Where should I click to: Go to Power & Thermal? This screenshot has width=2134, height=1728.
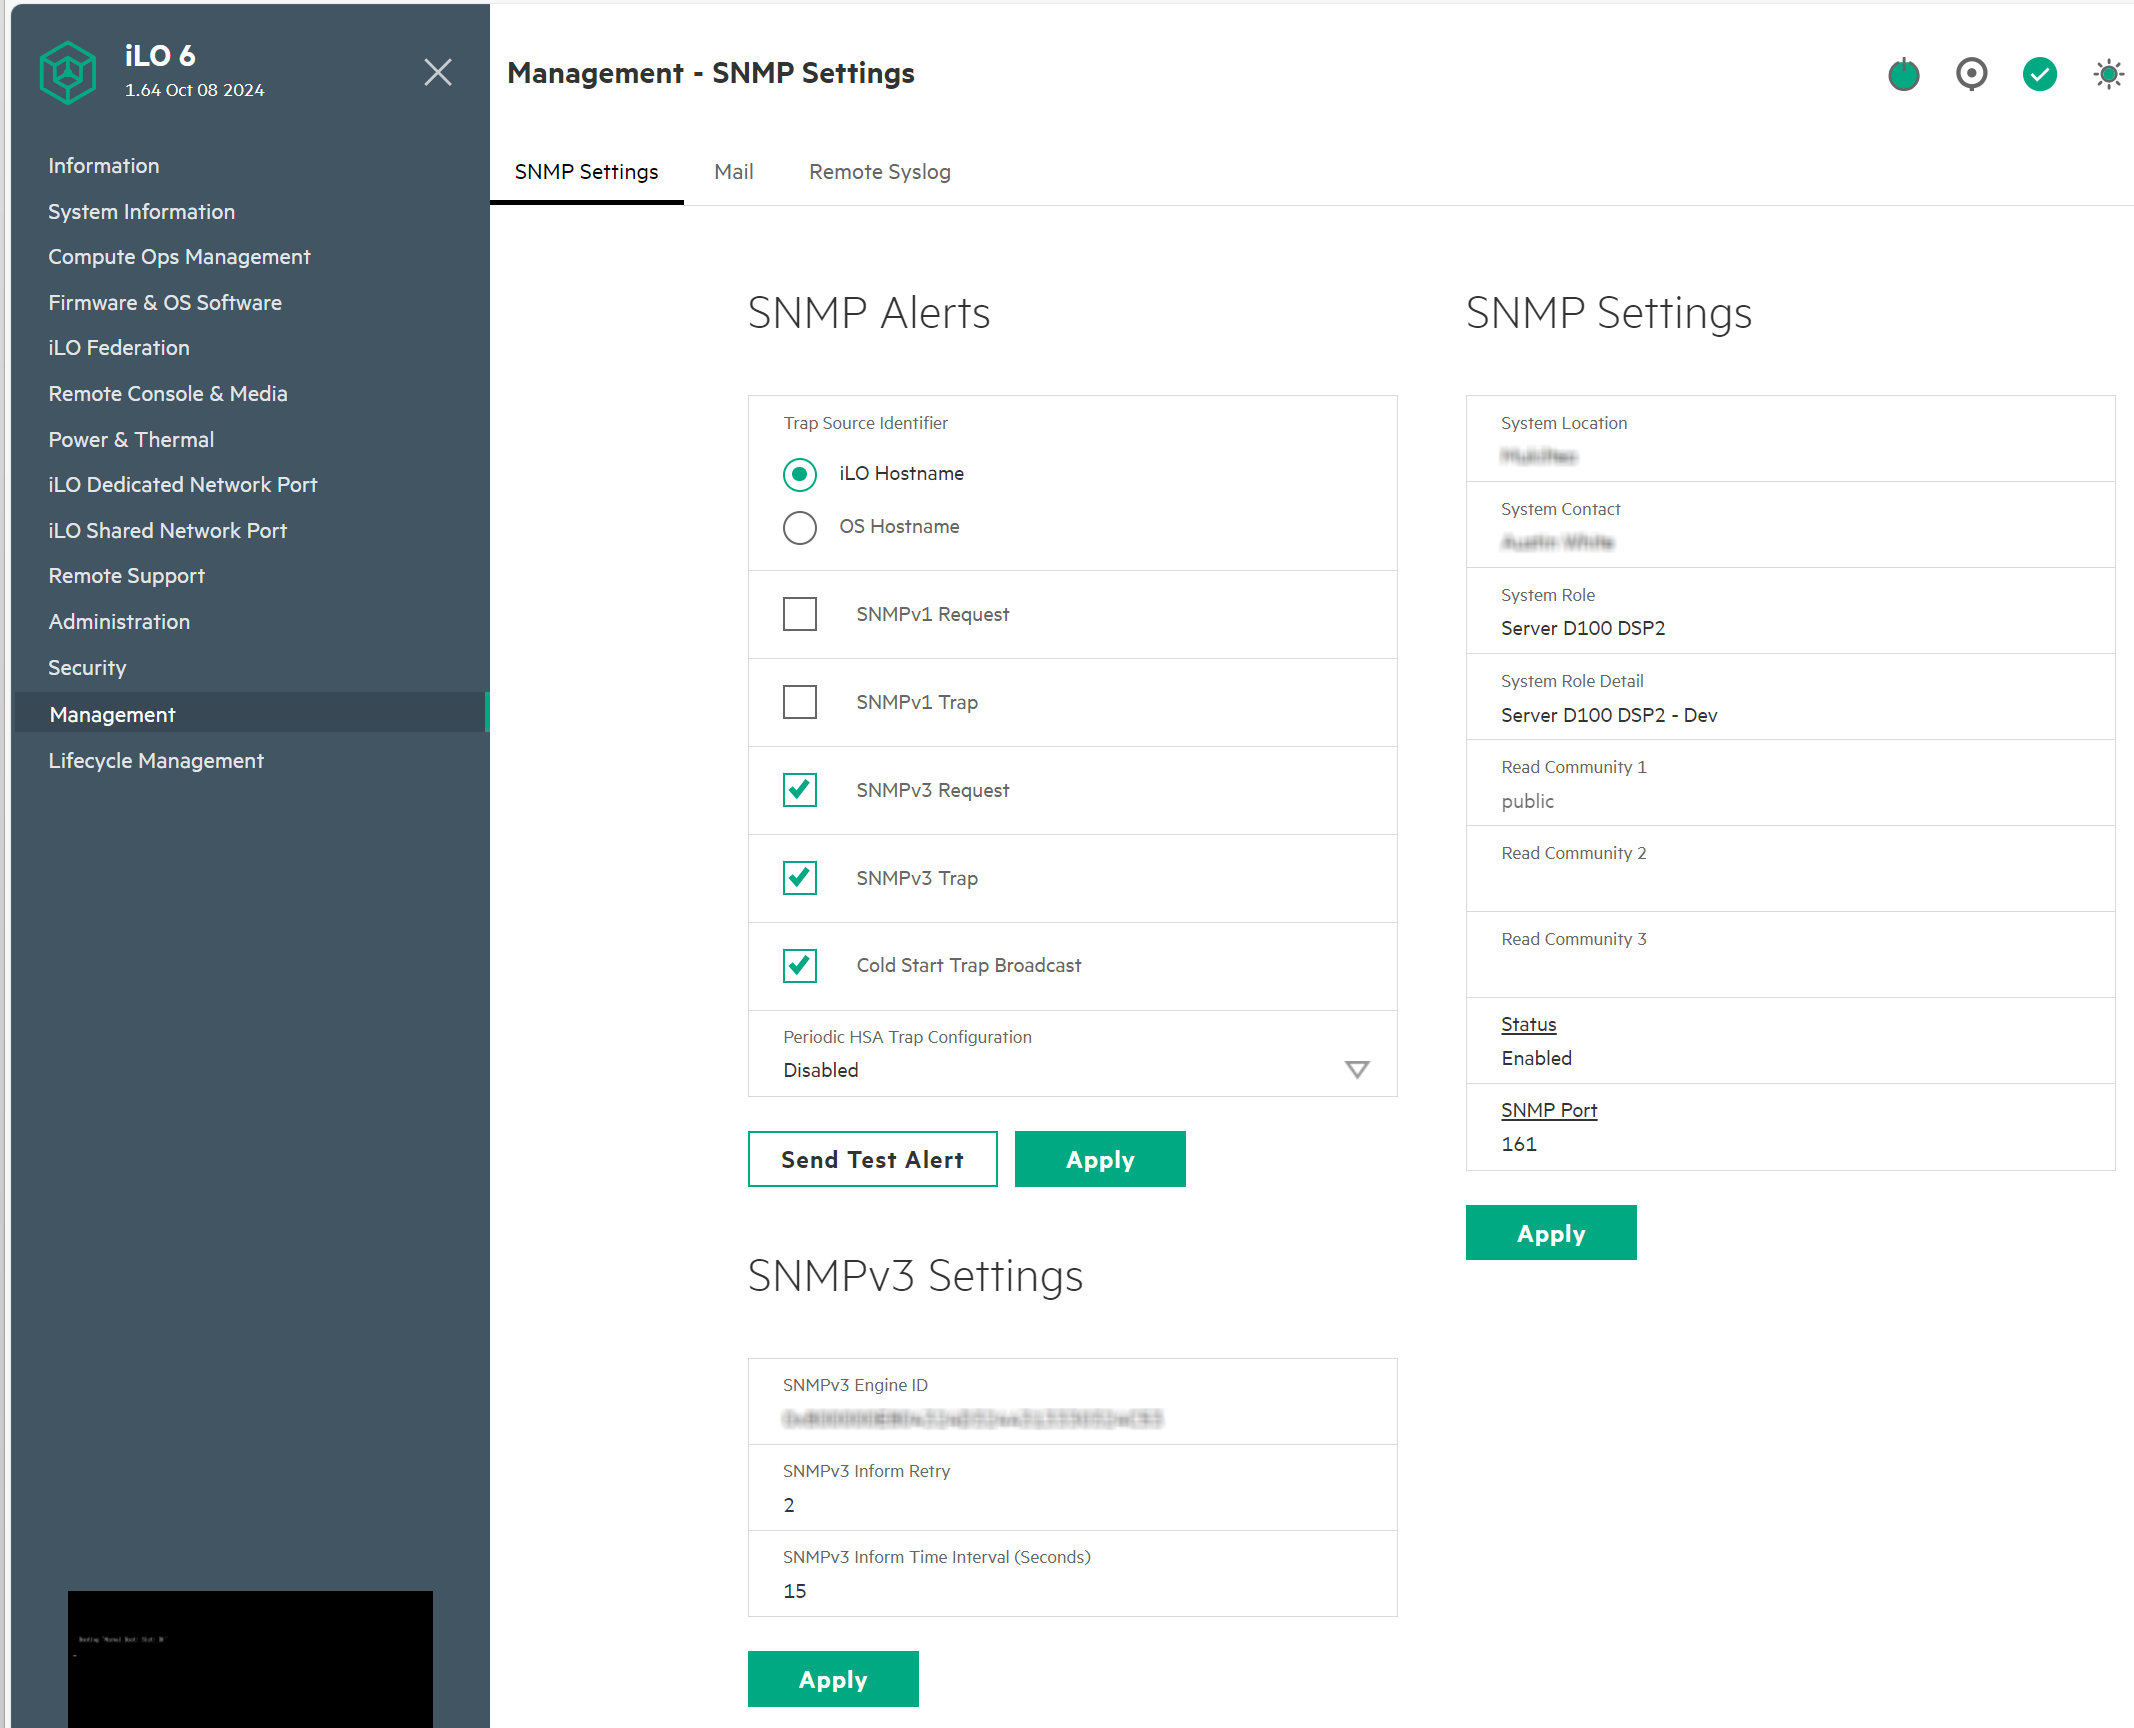[x=131, y=440]
